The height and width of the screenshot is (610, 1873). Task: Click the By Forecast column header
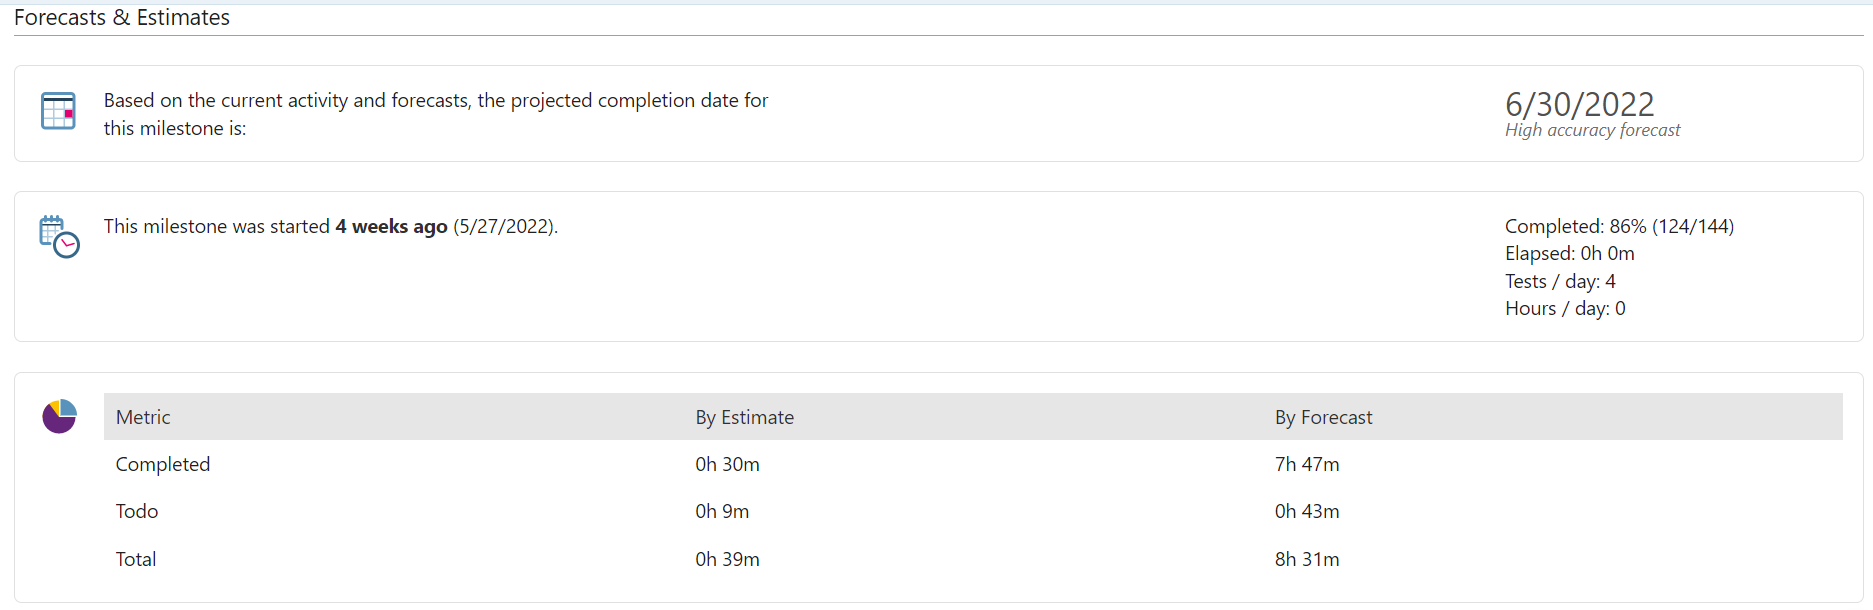[1323, 418]
